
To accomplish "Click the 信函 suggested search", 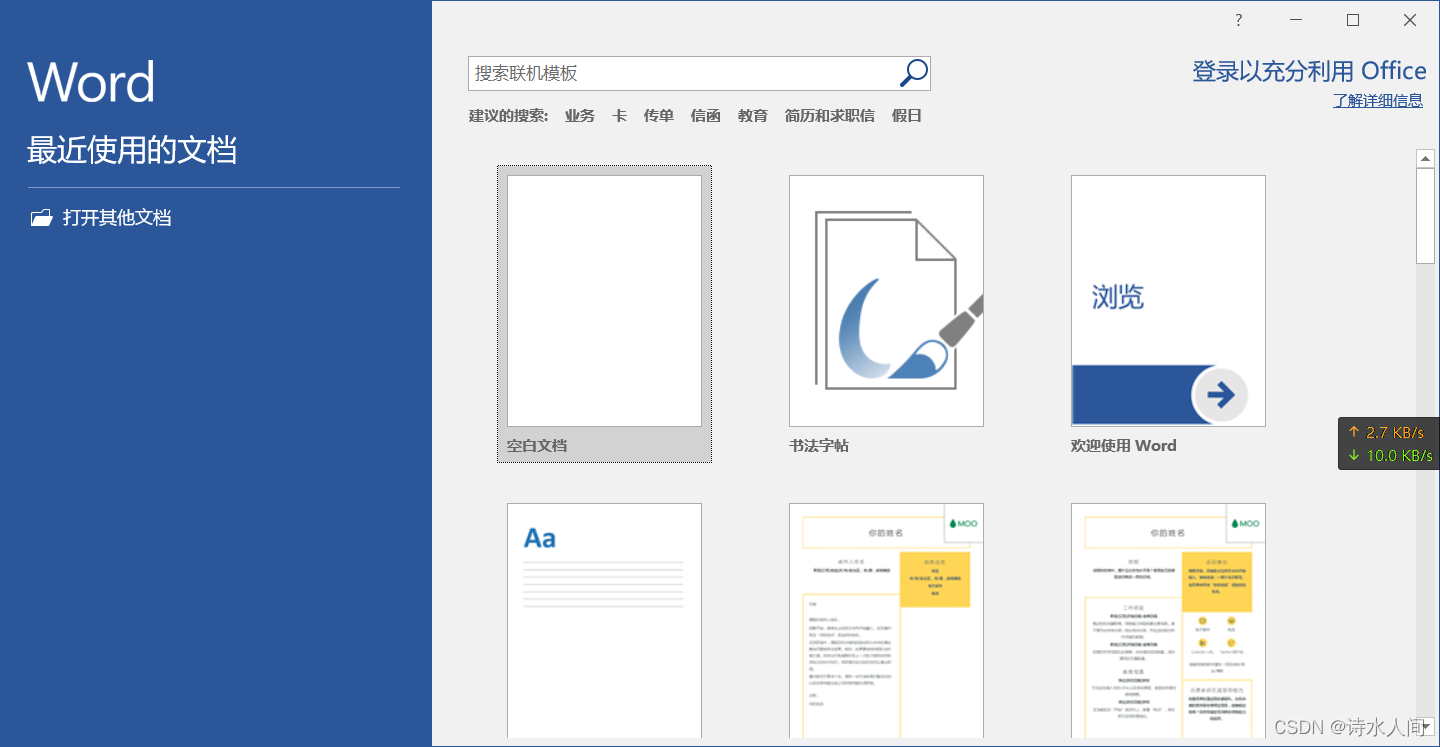I will tap(704, 115).
